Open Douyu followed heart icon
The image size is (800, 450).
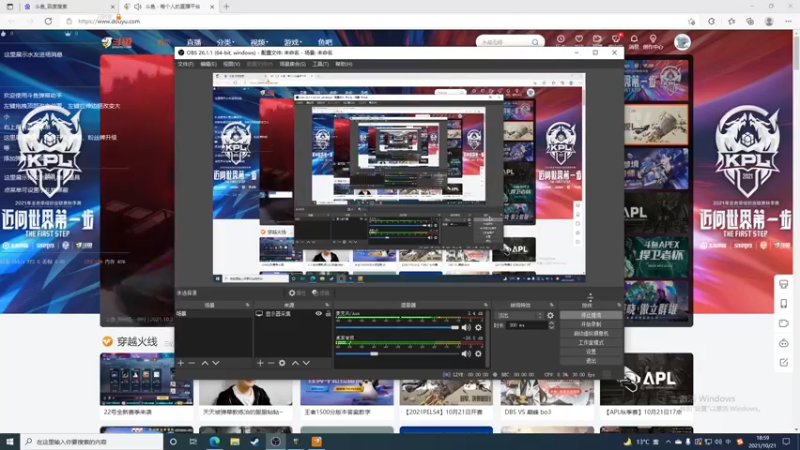point(579,39)
